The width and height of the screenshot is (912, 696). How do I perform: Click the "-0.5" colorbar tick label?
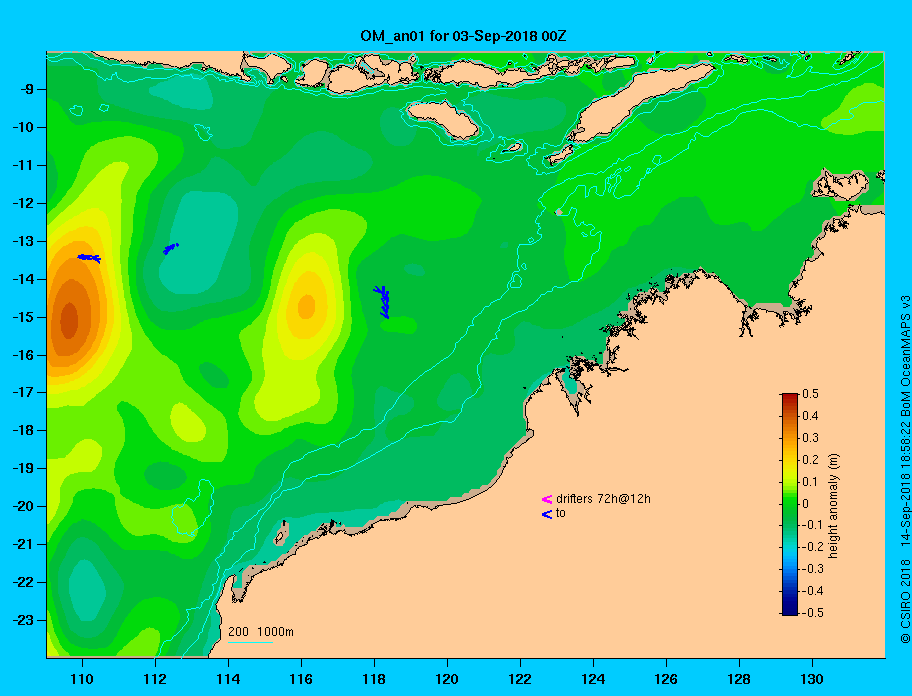pyautogui.click(x=812, y=613)
